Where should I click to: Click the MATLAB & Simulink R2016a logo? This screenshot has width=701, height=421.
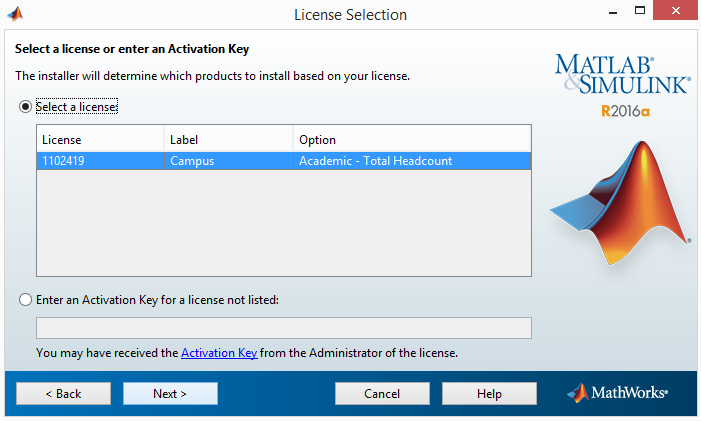coord(622,84)
